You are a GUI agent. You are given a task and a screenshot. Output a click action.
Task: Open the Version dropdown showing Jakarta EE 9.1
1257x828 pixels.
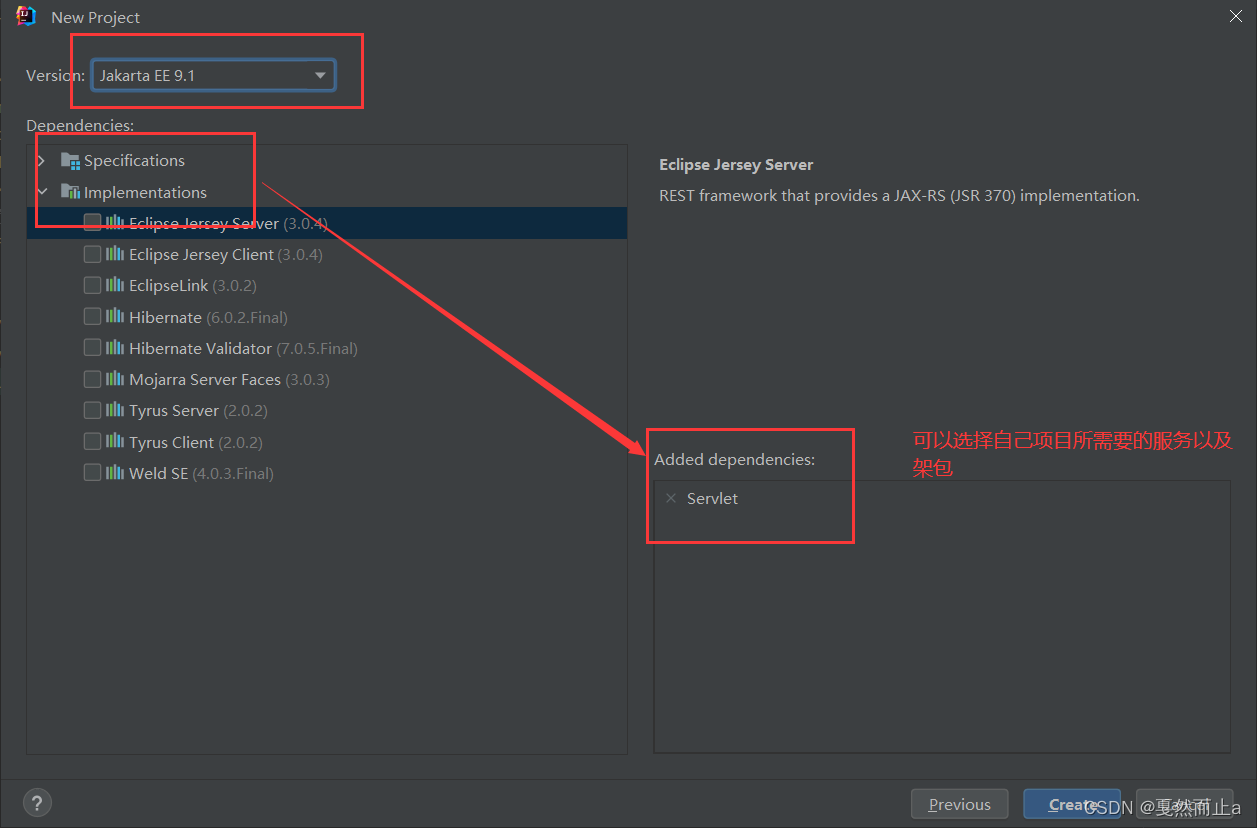pyautogui.click(x=213, y=75)
